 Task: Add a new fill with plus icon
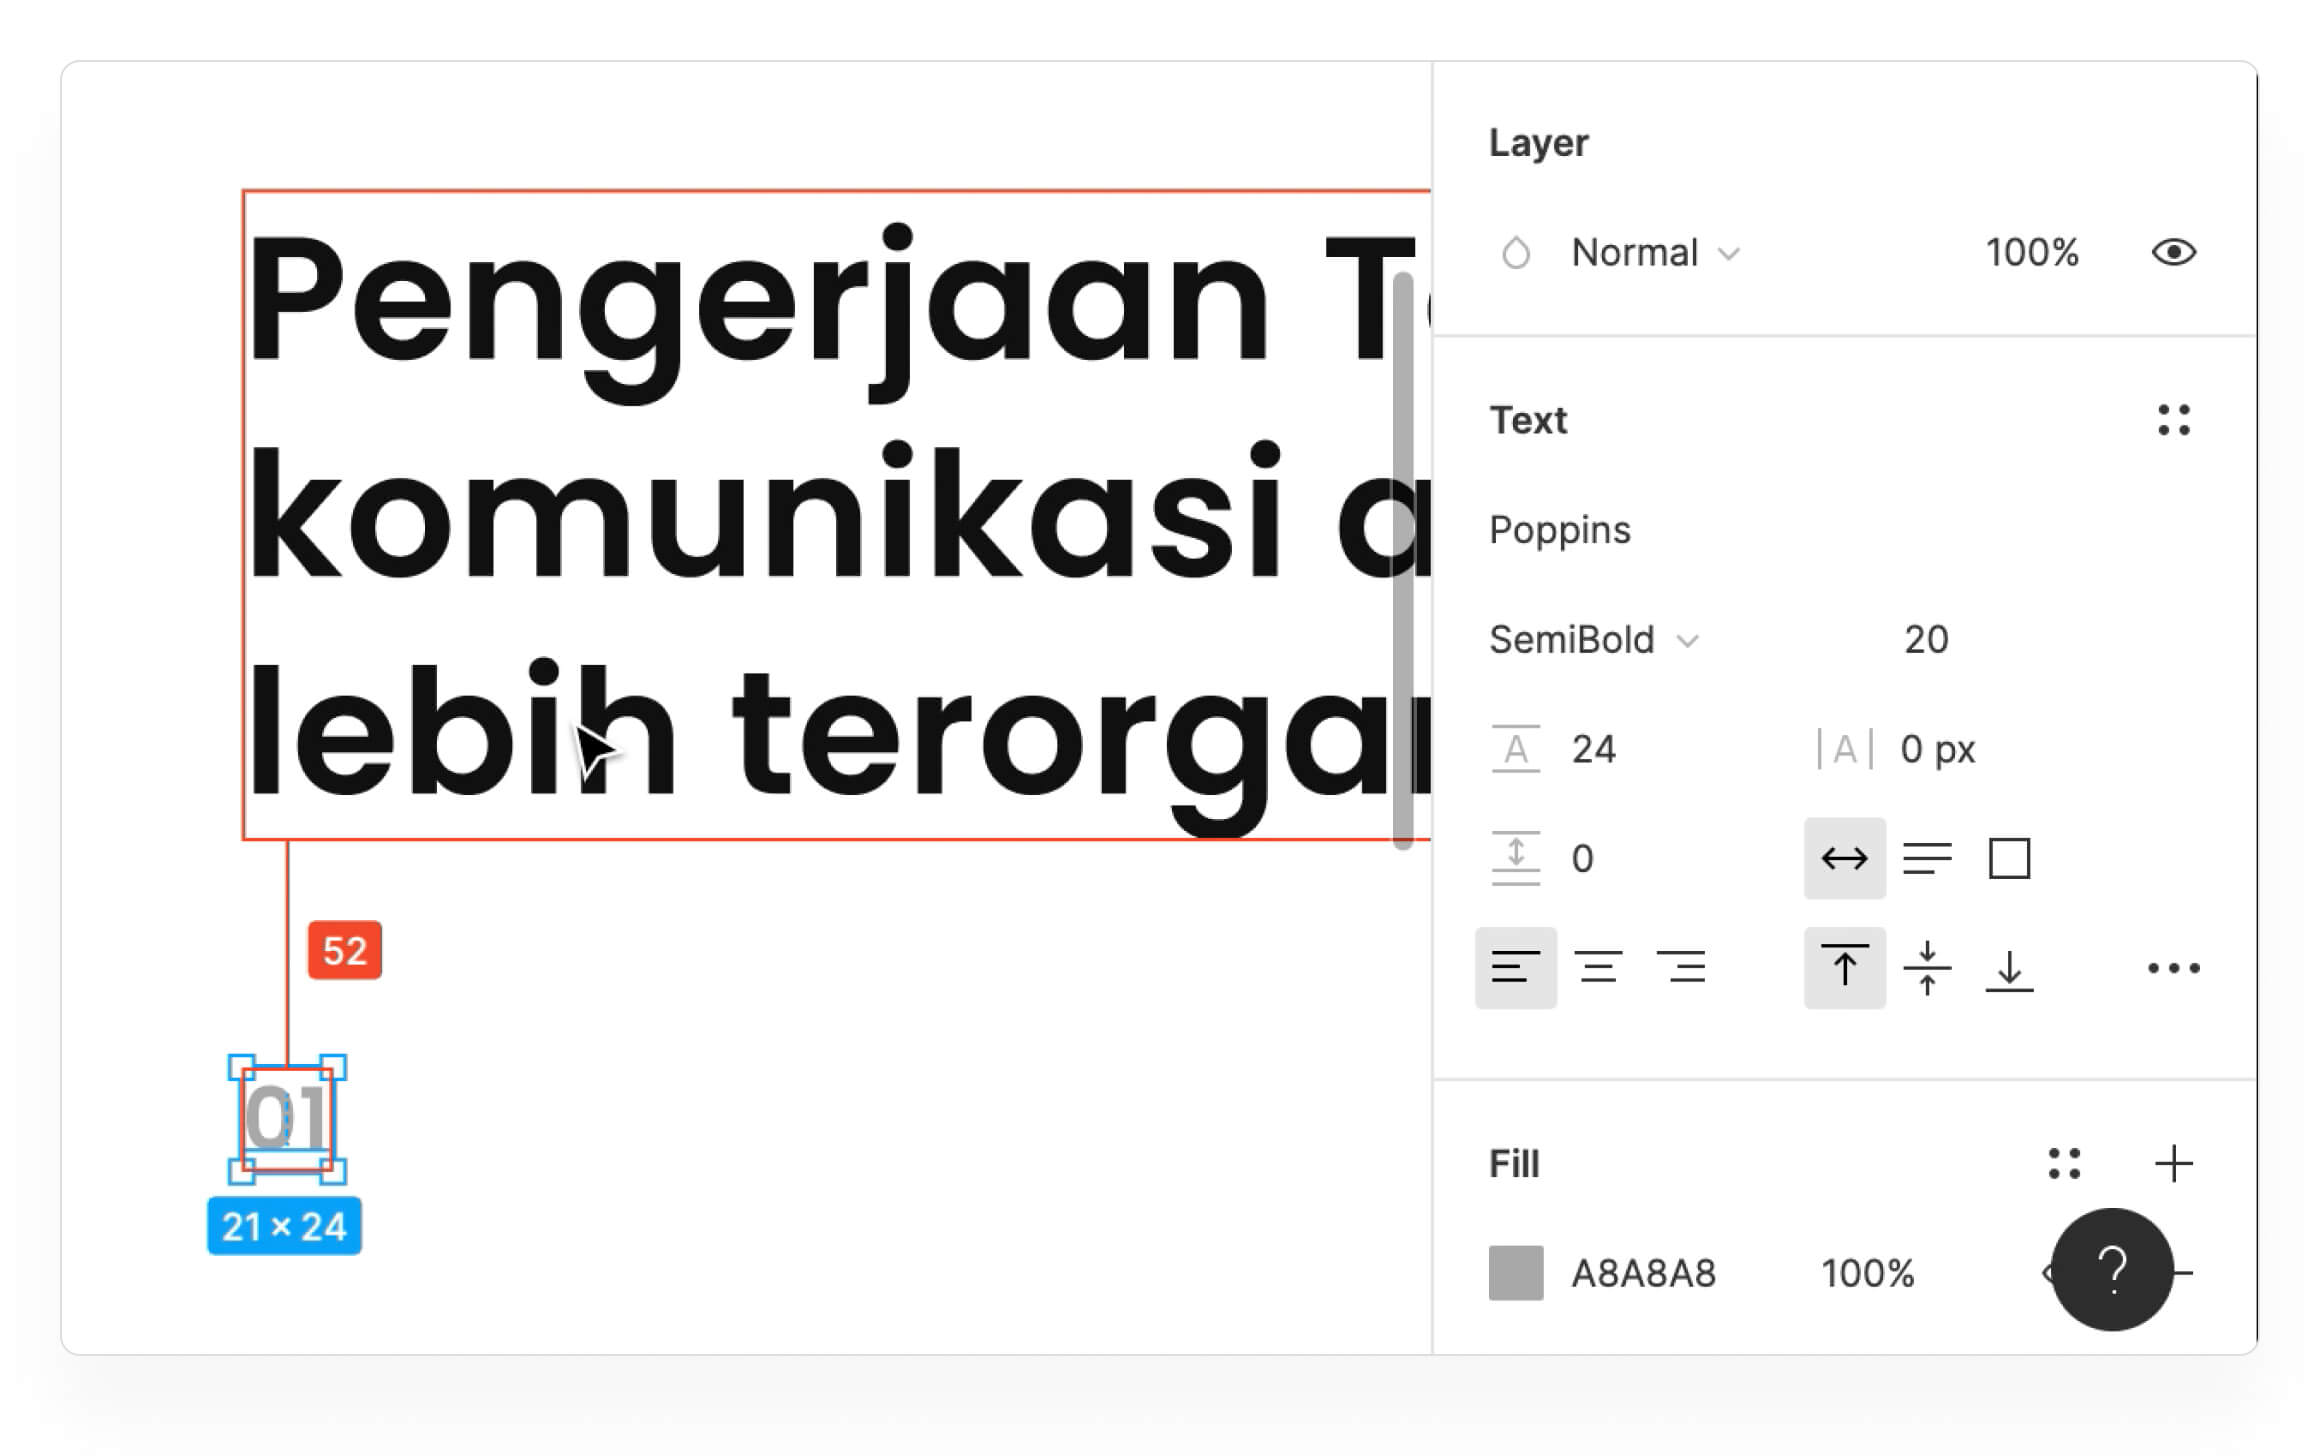pos(2173,1163)
